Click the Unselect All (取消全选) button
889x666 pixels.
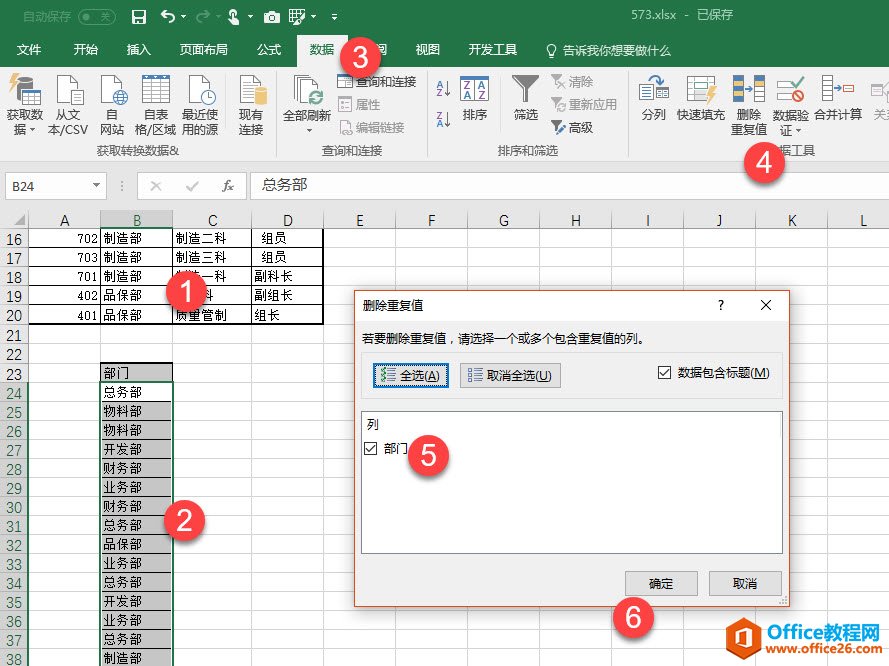(510, 375)
